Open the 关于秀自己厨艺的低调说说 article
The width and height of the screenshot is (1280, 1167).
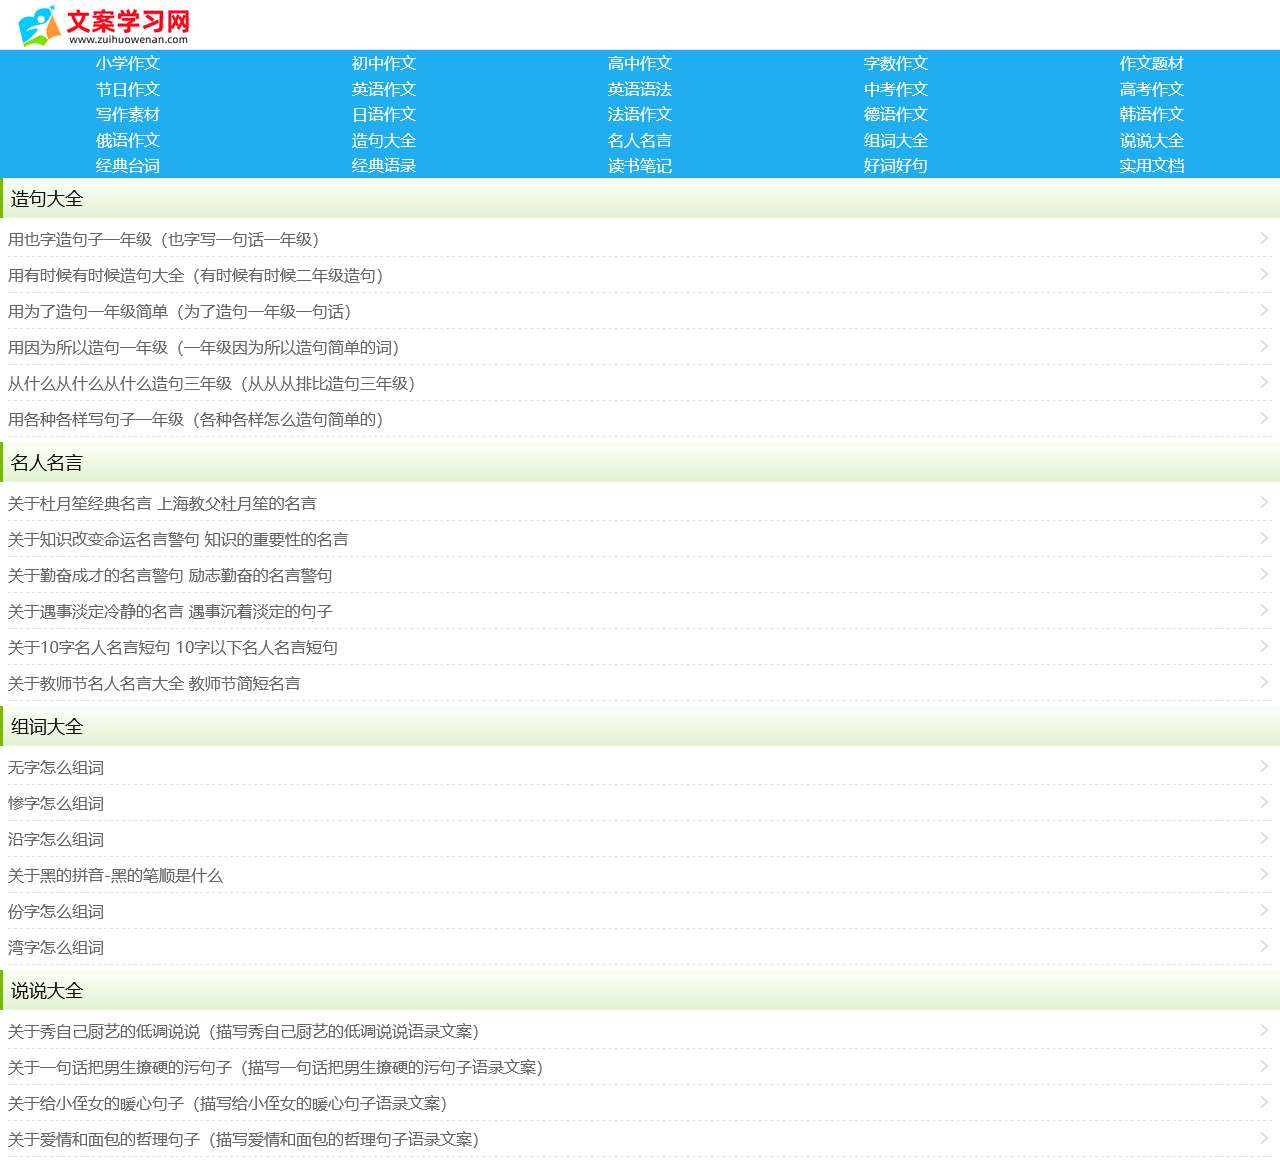click(243, 1031)
